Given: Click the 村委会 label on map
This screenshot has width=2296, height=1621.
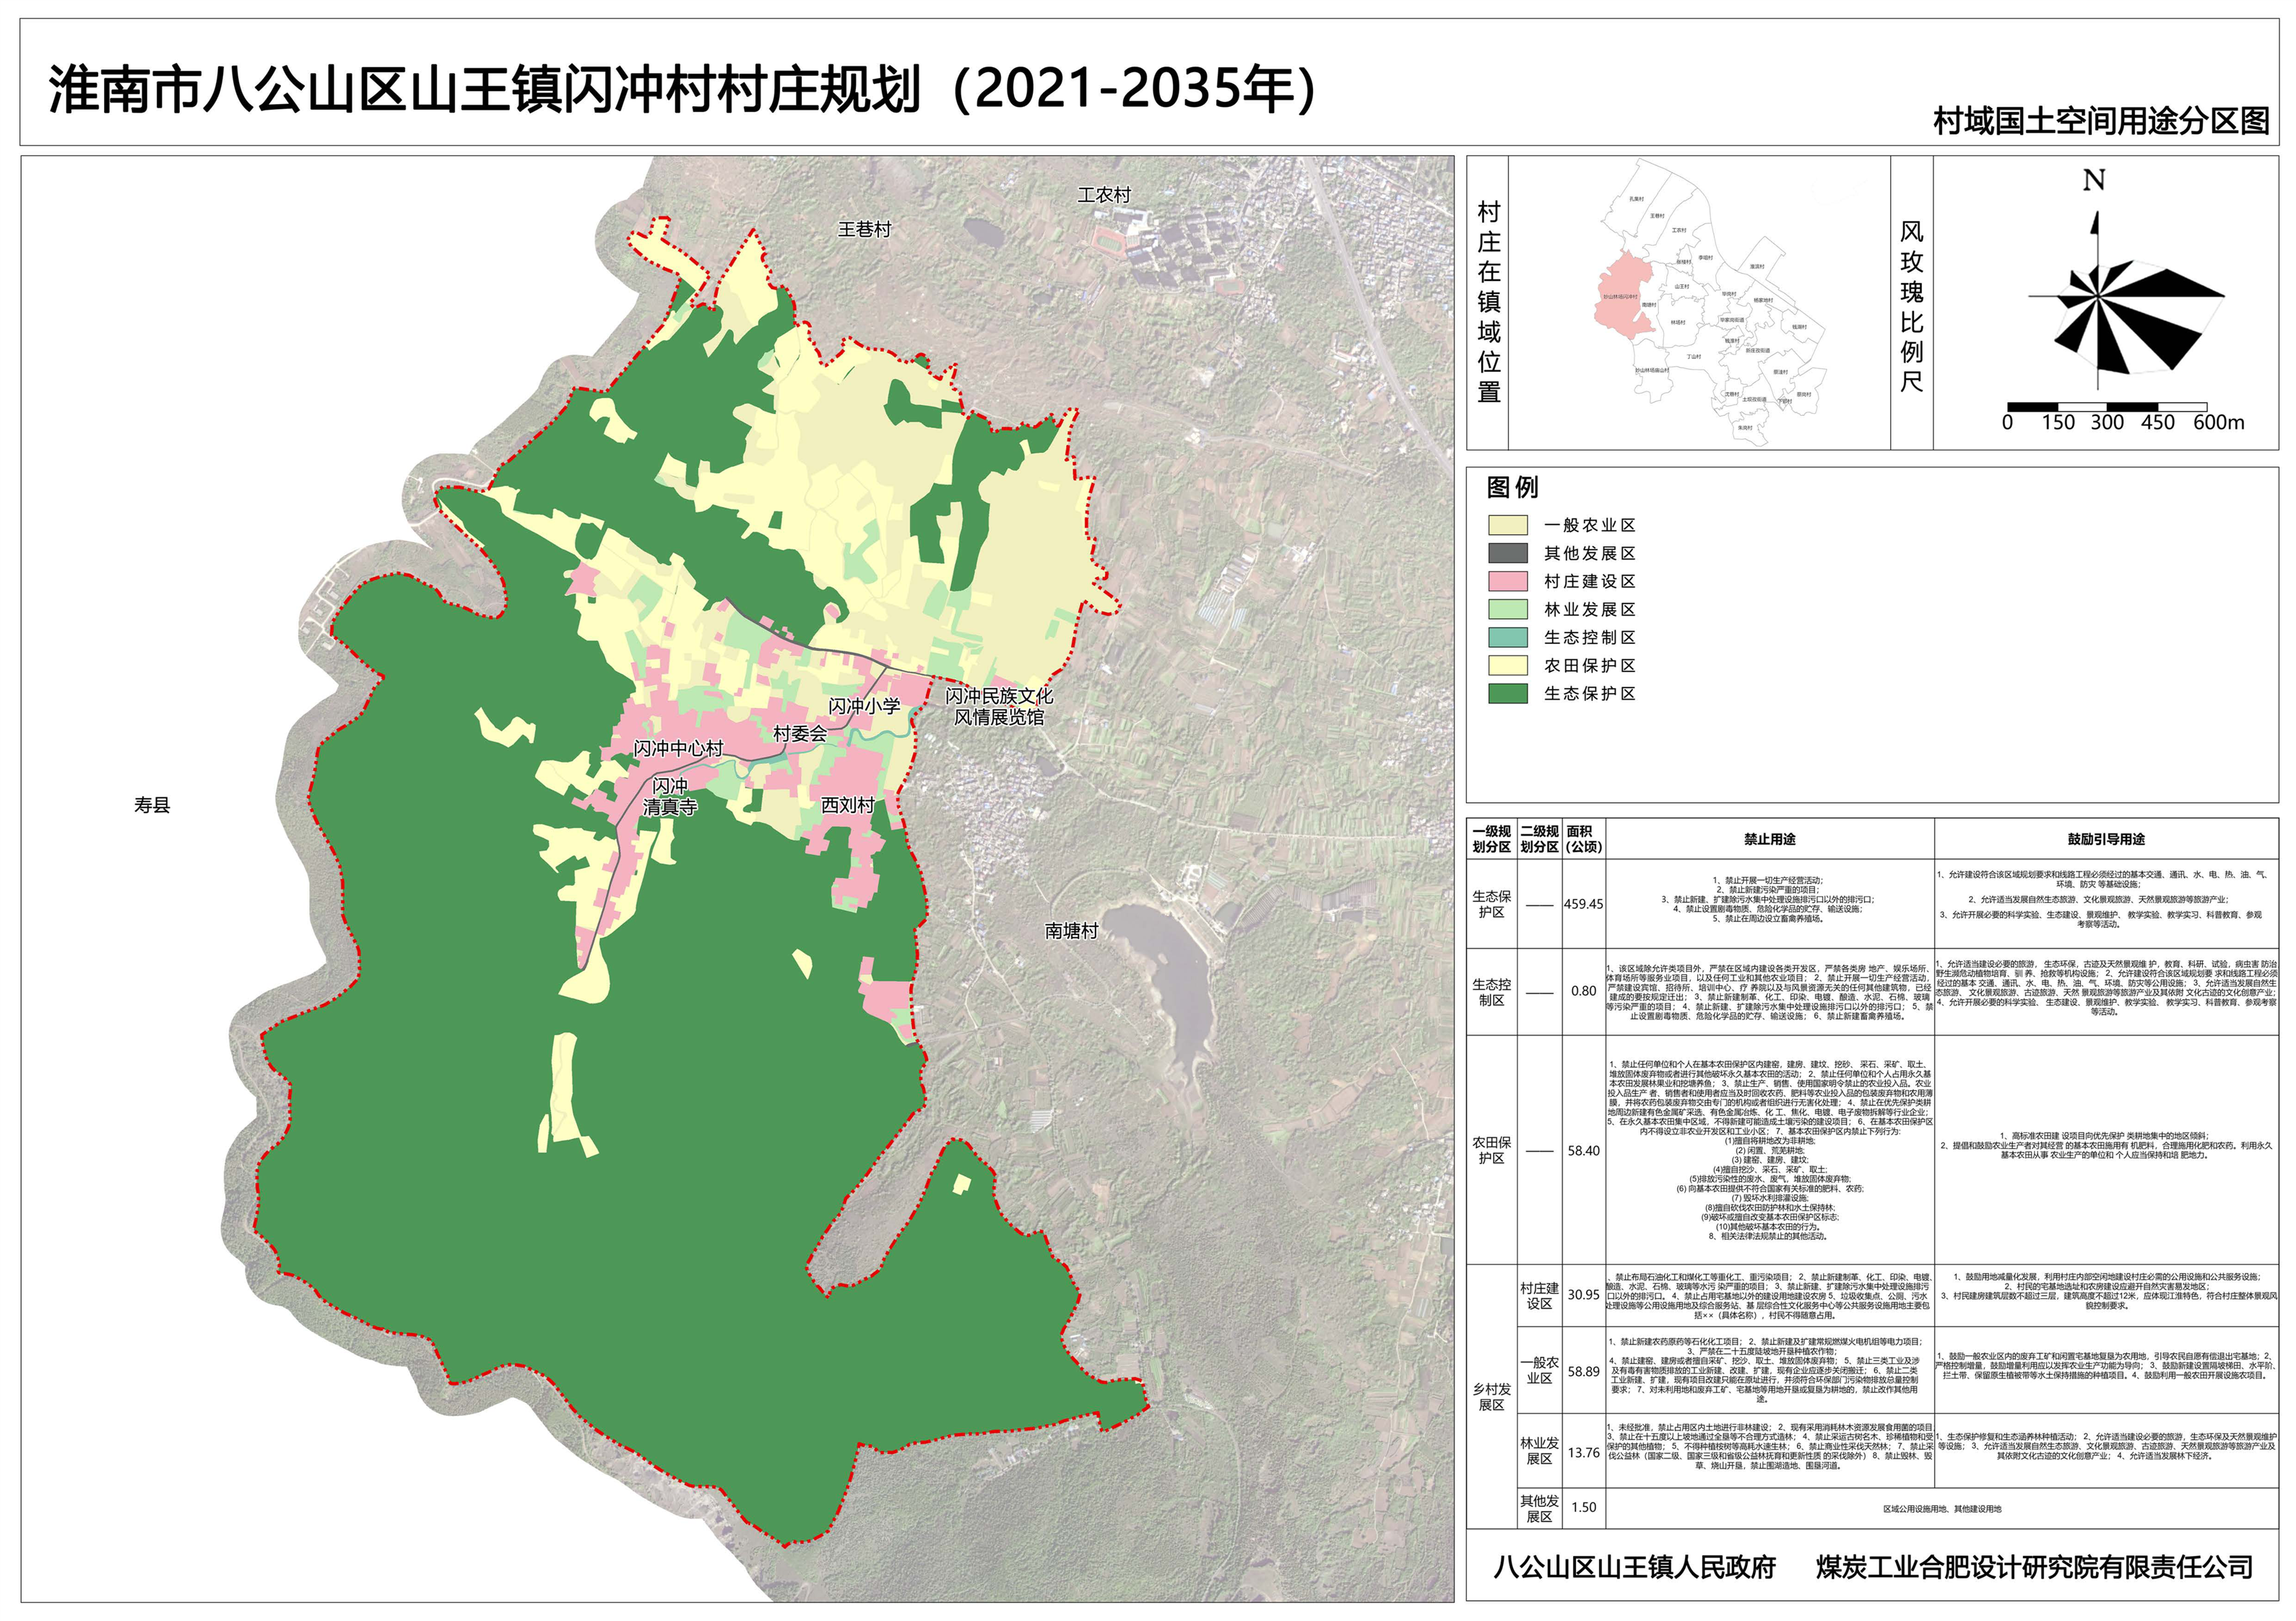Looking at the screenshot, I should pyautogui.click(x=800, y=734).
